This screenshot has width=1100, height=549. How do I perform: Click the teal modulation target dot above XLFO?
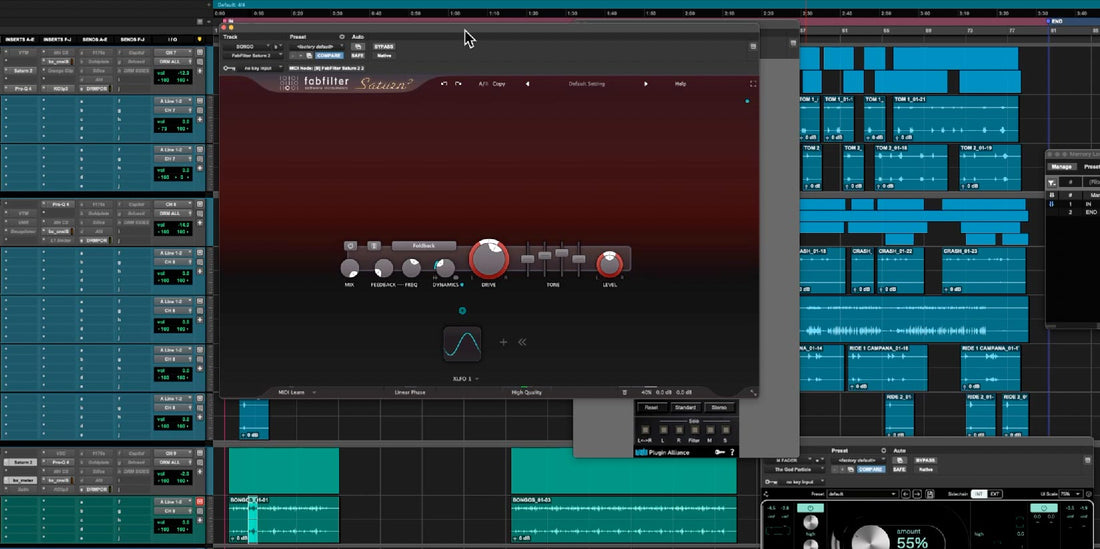tap(462, 311)
